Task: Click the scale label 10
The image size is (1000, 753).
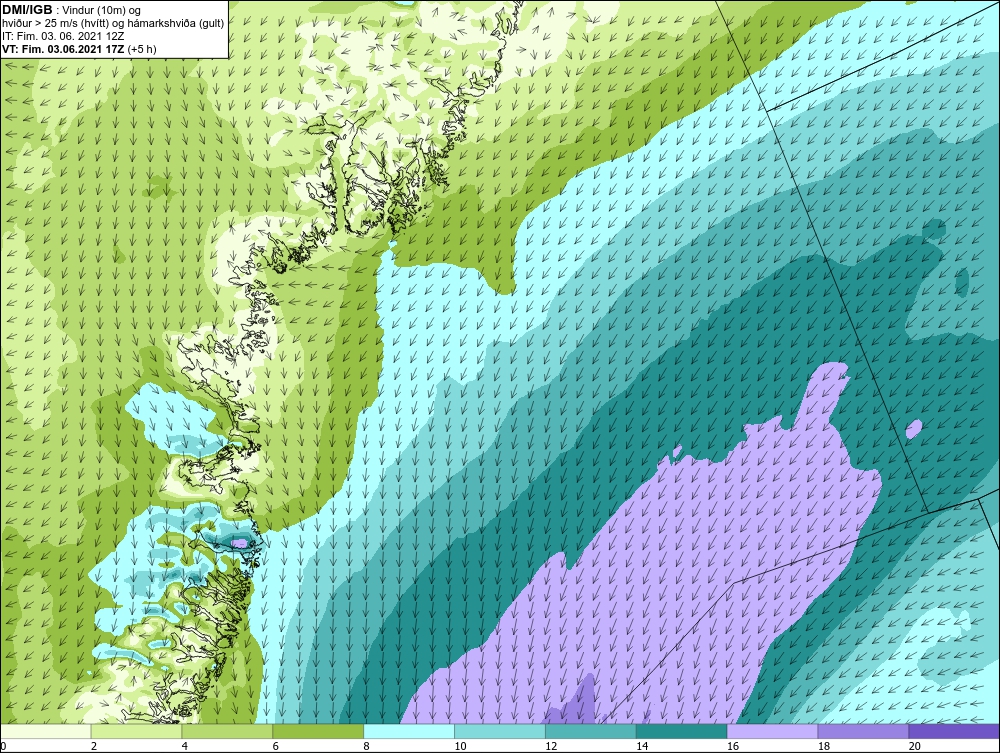Action: pos(460,746)
